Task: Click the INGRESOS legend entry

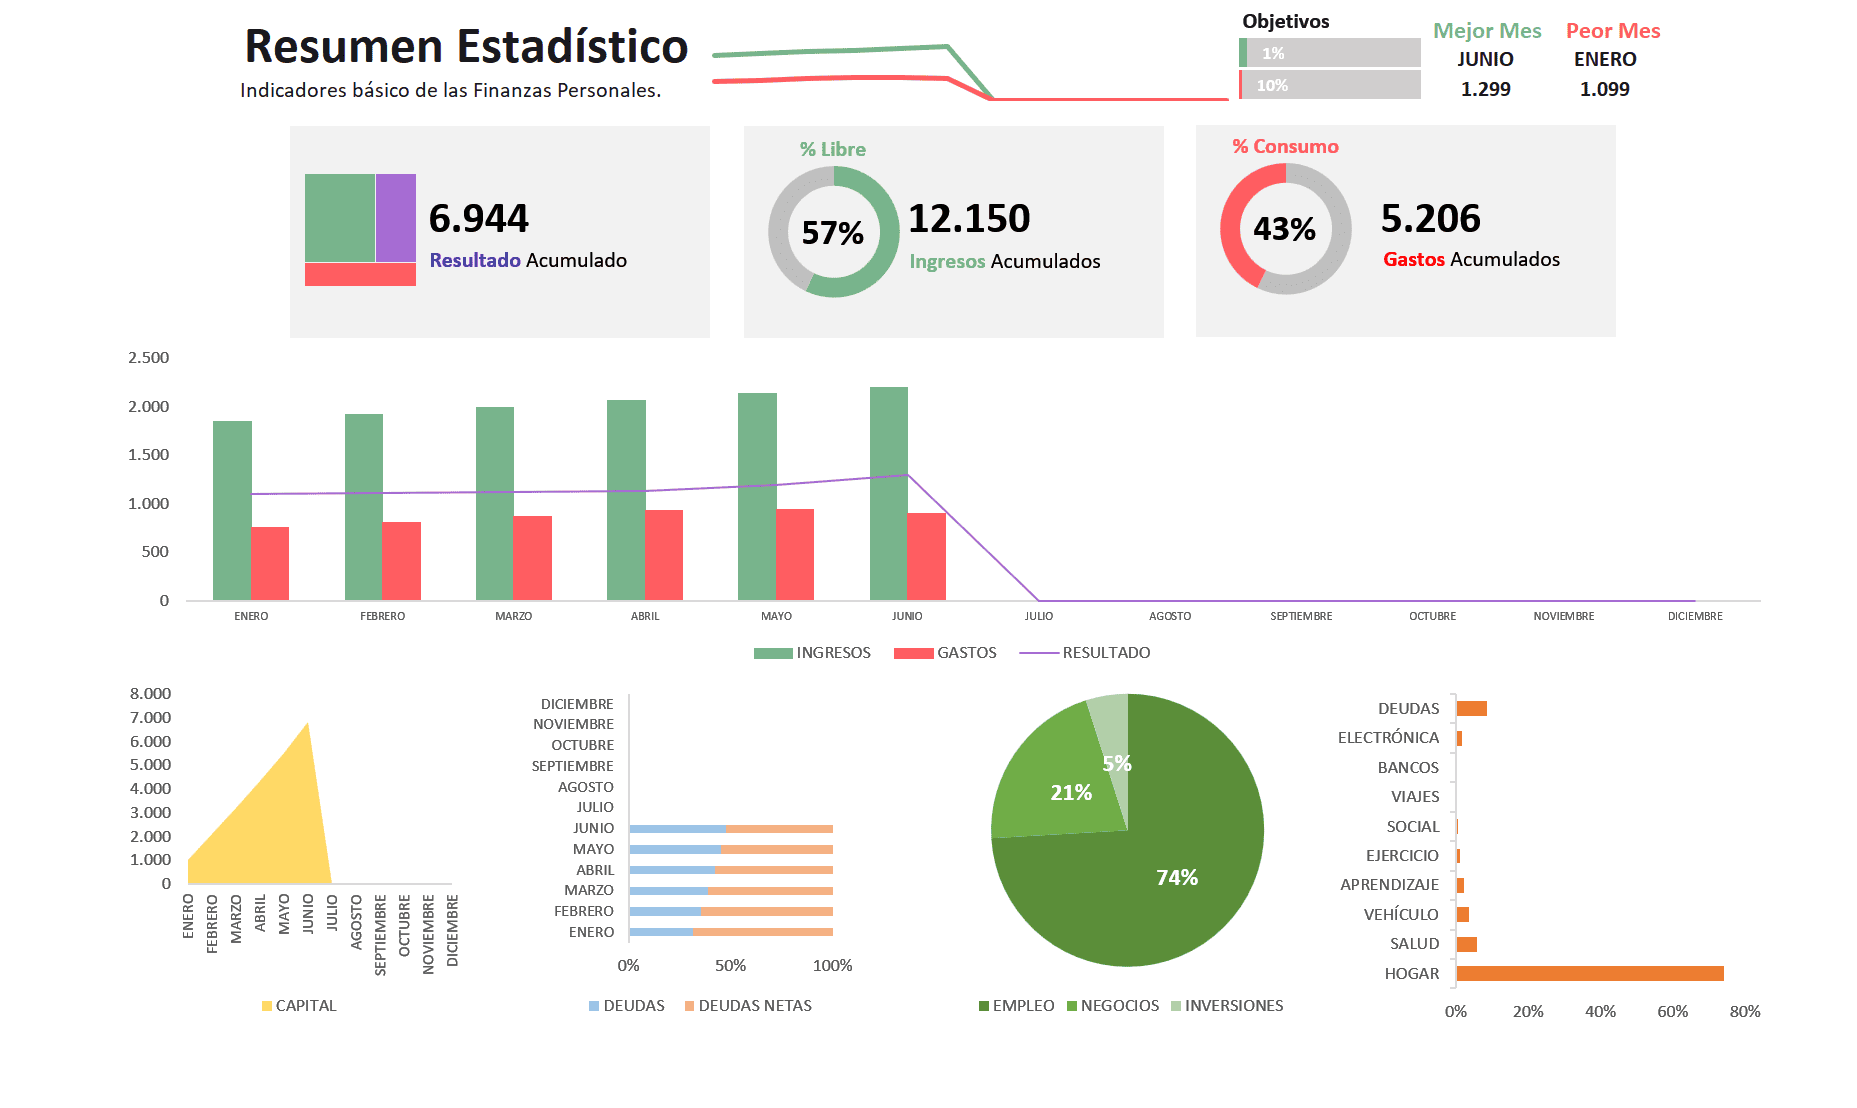Action: coord(812,653)
